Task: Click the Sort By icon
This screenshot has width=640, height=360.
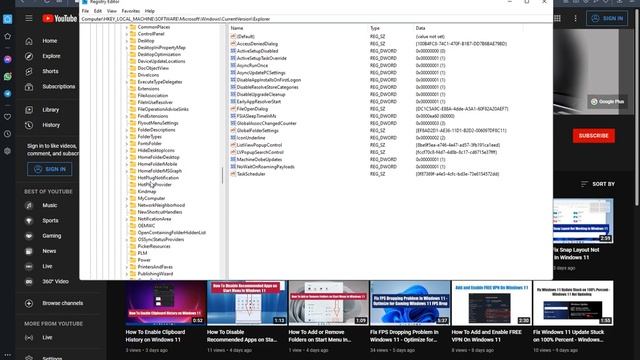Action: (x=584, y=184)
